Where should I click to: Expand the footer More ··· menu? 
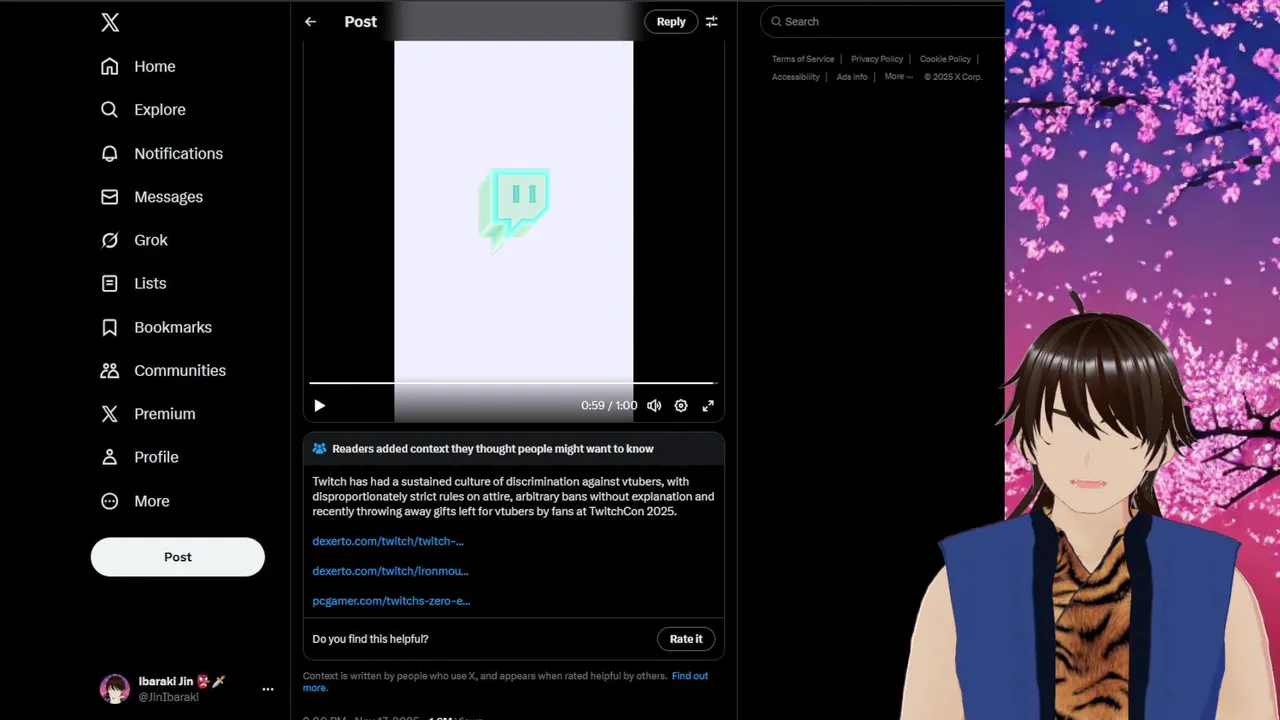point(899,77)
